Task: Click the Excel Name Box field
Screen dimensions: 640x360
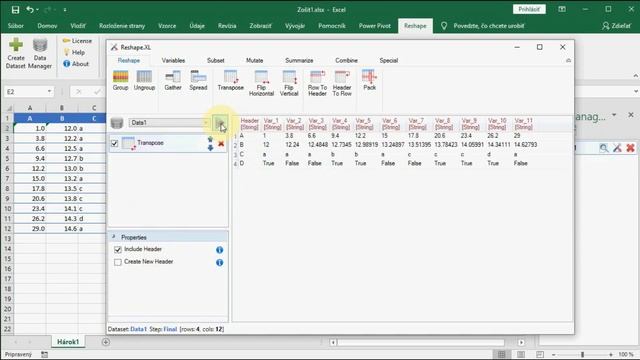Action: pos(25,91)
